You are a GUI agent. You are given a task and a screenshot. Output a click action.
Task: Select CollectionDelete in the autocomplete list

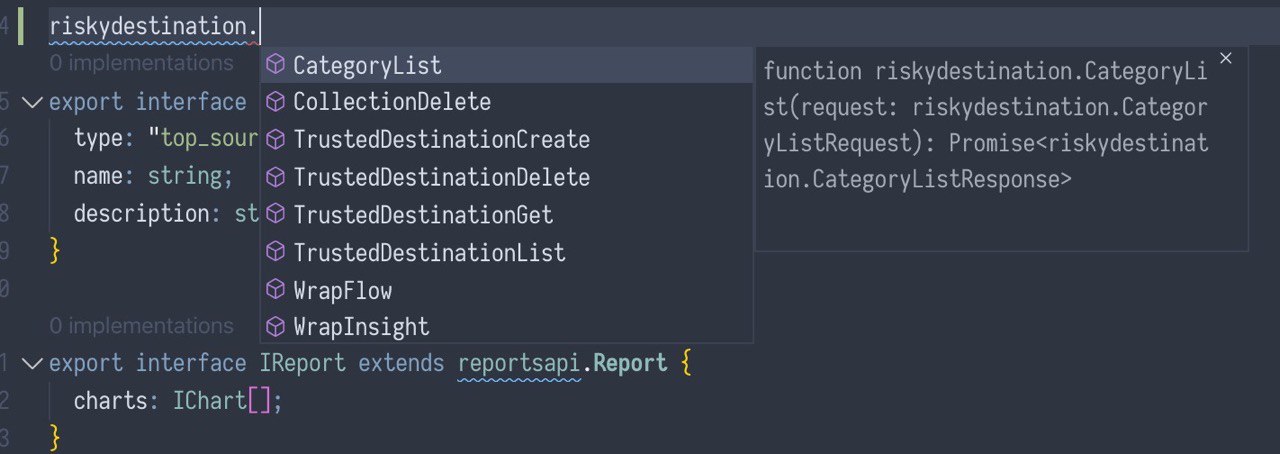point(507,102)
